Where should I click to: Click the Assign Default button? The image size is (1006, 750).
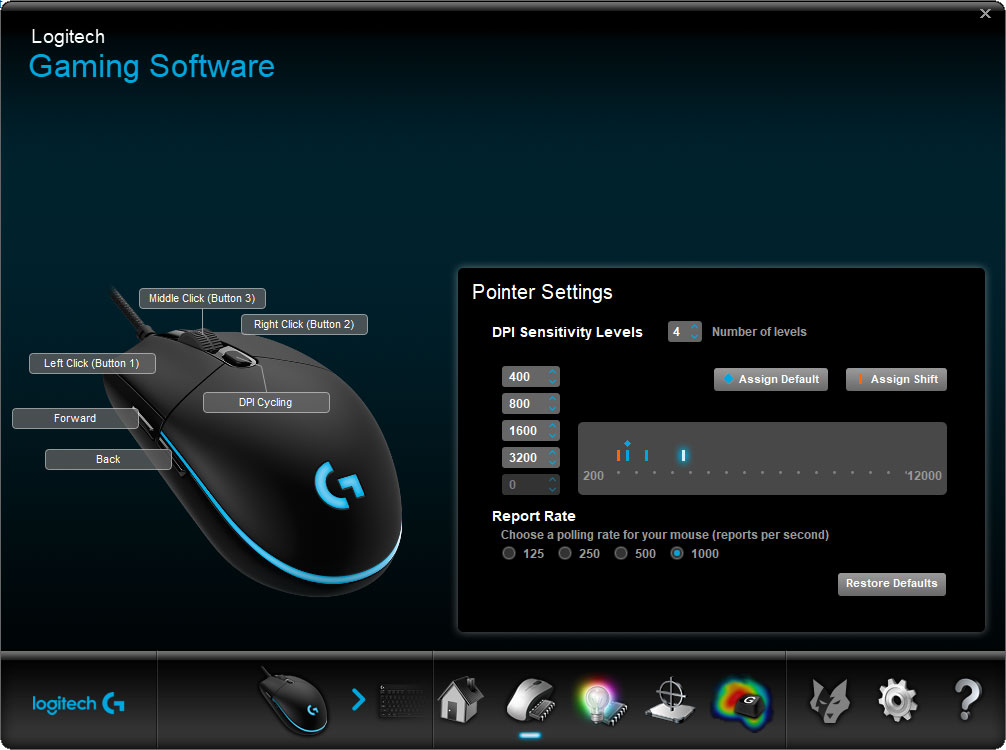pyautogui.click(x=771, y=379)
